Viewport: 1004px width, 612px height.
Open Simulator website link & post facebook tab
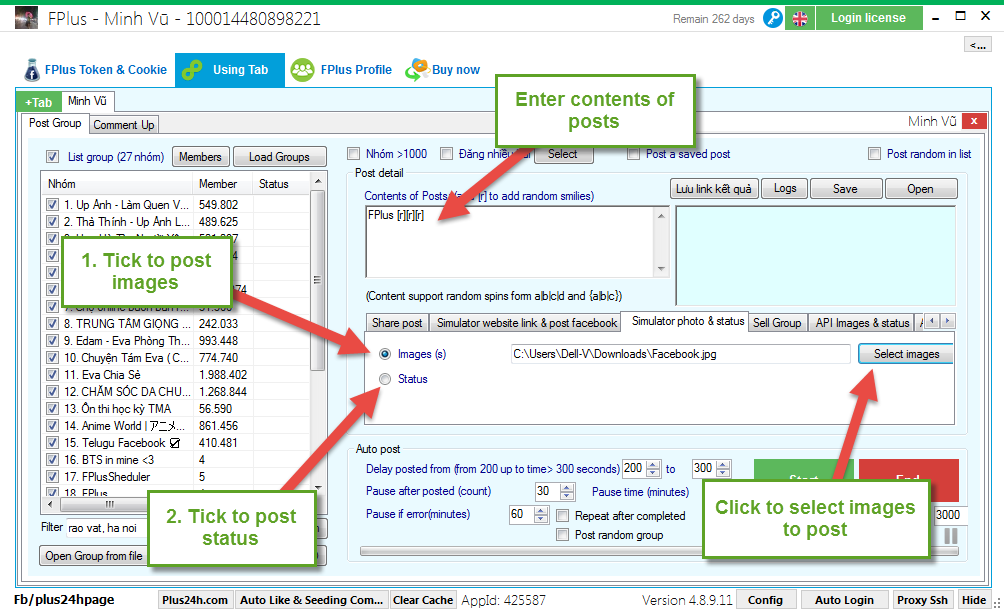[527, 323]
